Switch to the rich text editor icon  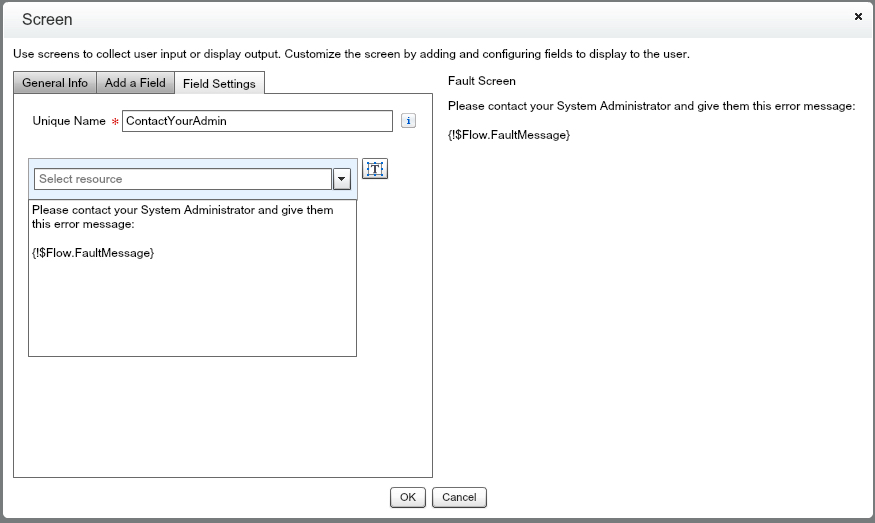coord(375,169)
